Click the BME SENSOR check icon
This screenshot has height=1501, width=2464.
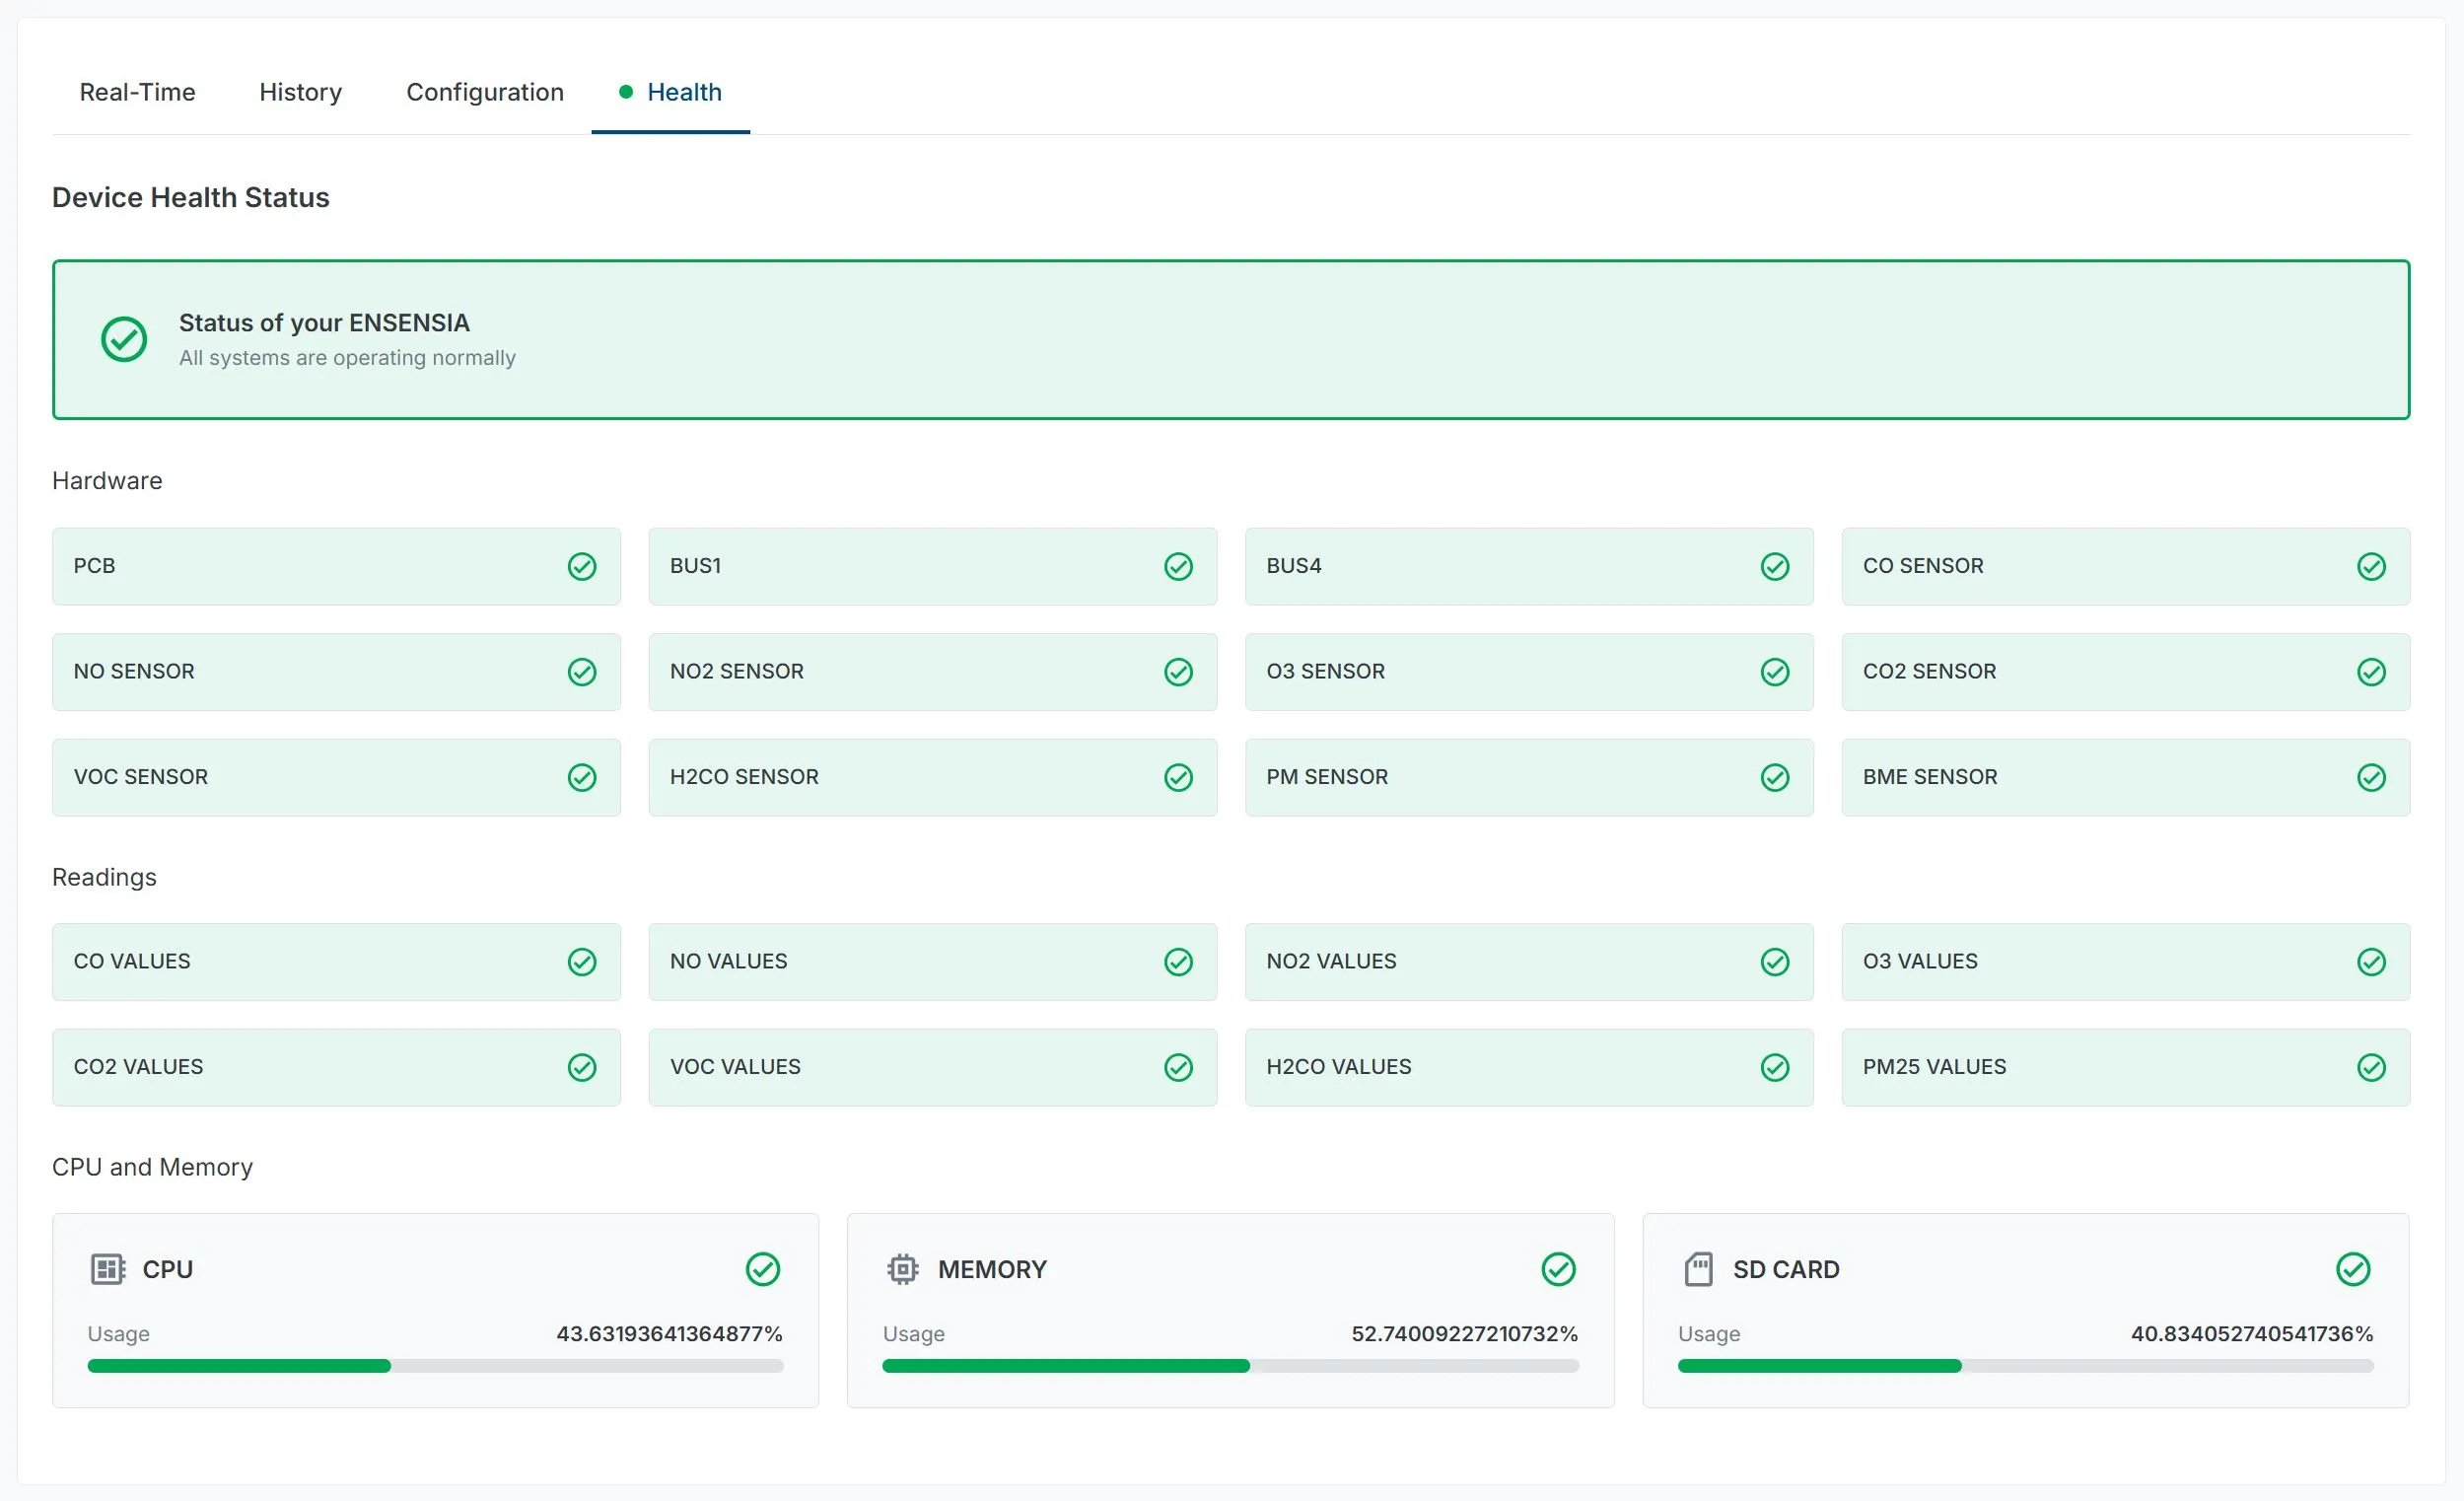pyautogui.click(x=2371, y=778)
